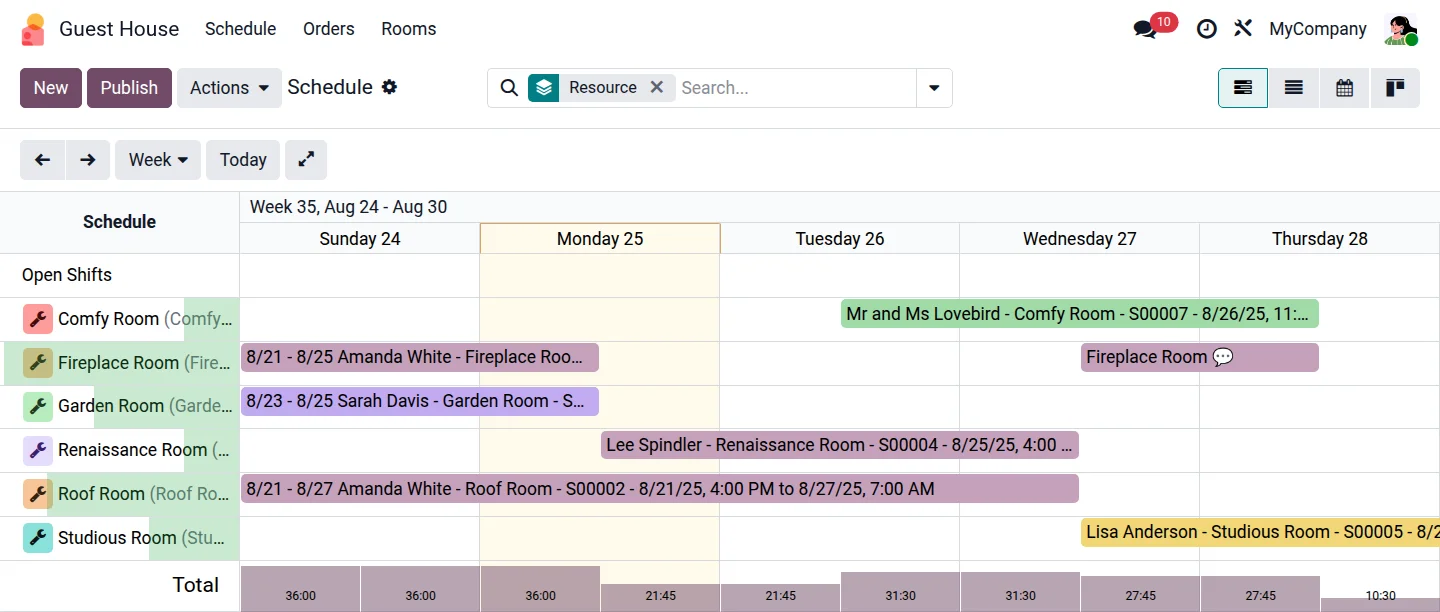Switch to the kanban view
Screen dimensions: 1440x612
pyautogui.click(x=1395, y=88)
